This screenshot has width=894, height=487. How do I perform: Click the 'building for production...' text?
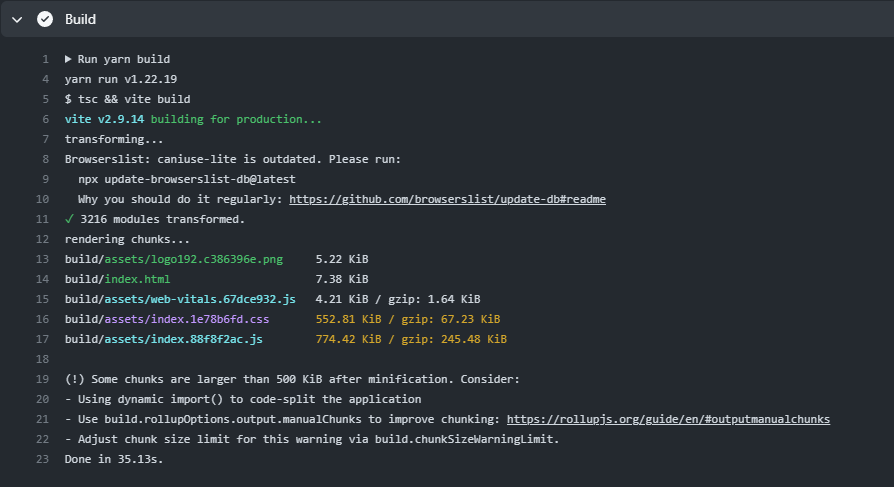pos(236,119)
